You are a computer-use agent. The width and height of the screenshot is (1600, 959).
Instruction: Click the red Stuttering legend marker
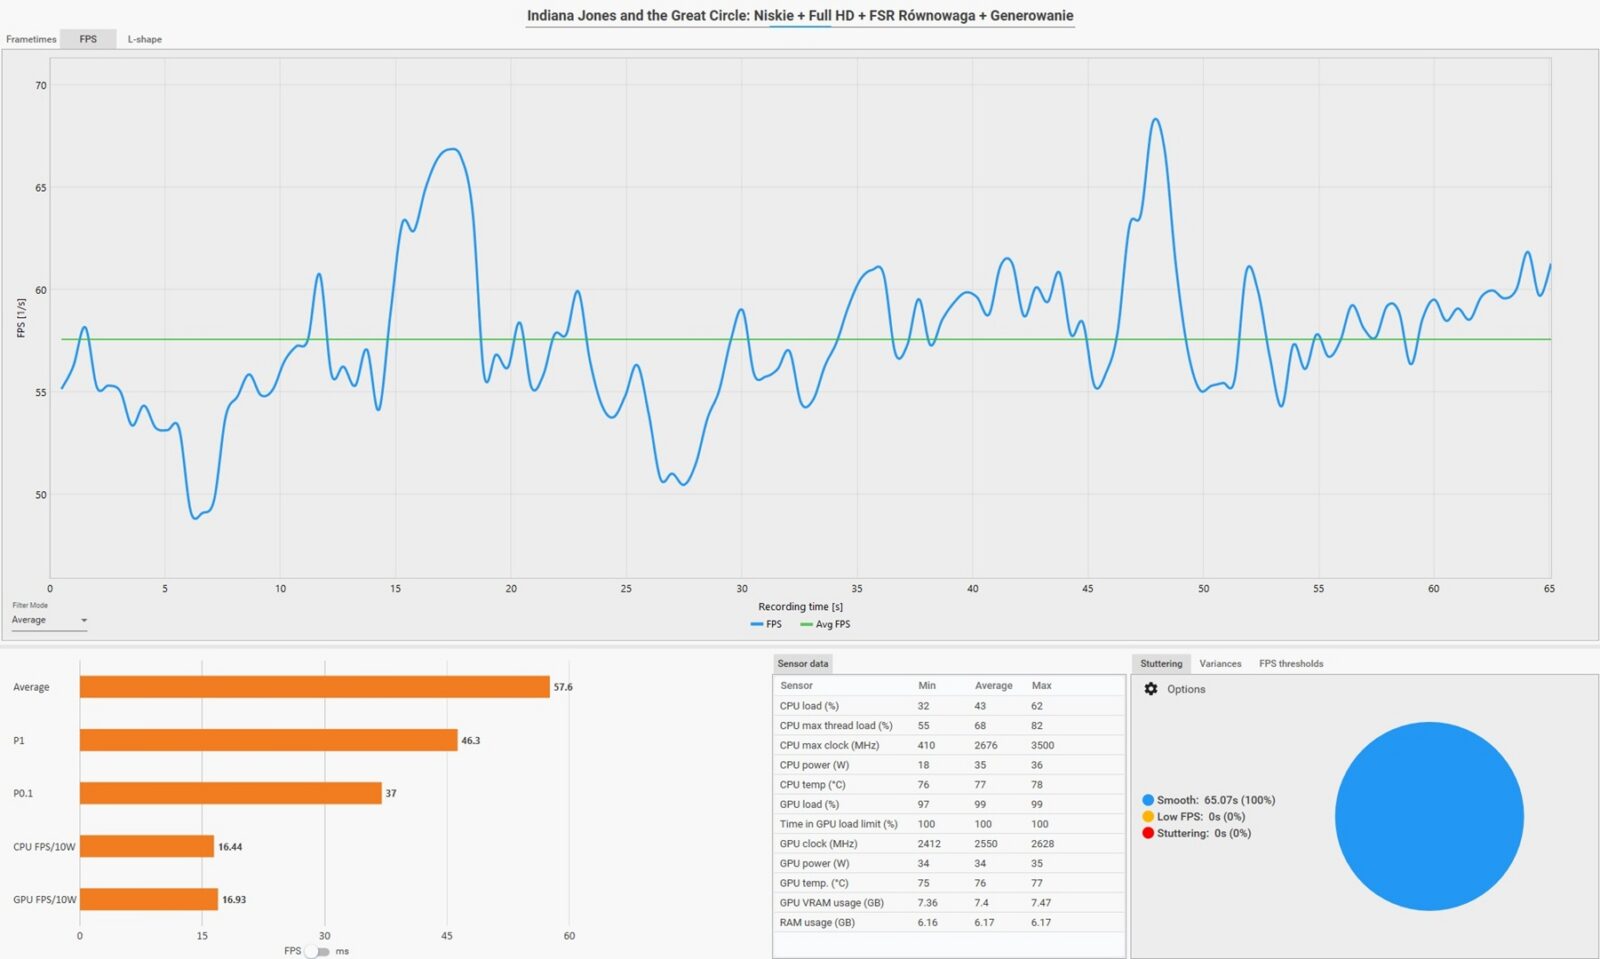coord(1148,833)
